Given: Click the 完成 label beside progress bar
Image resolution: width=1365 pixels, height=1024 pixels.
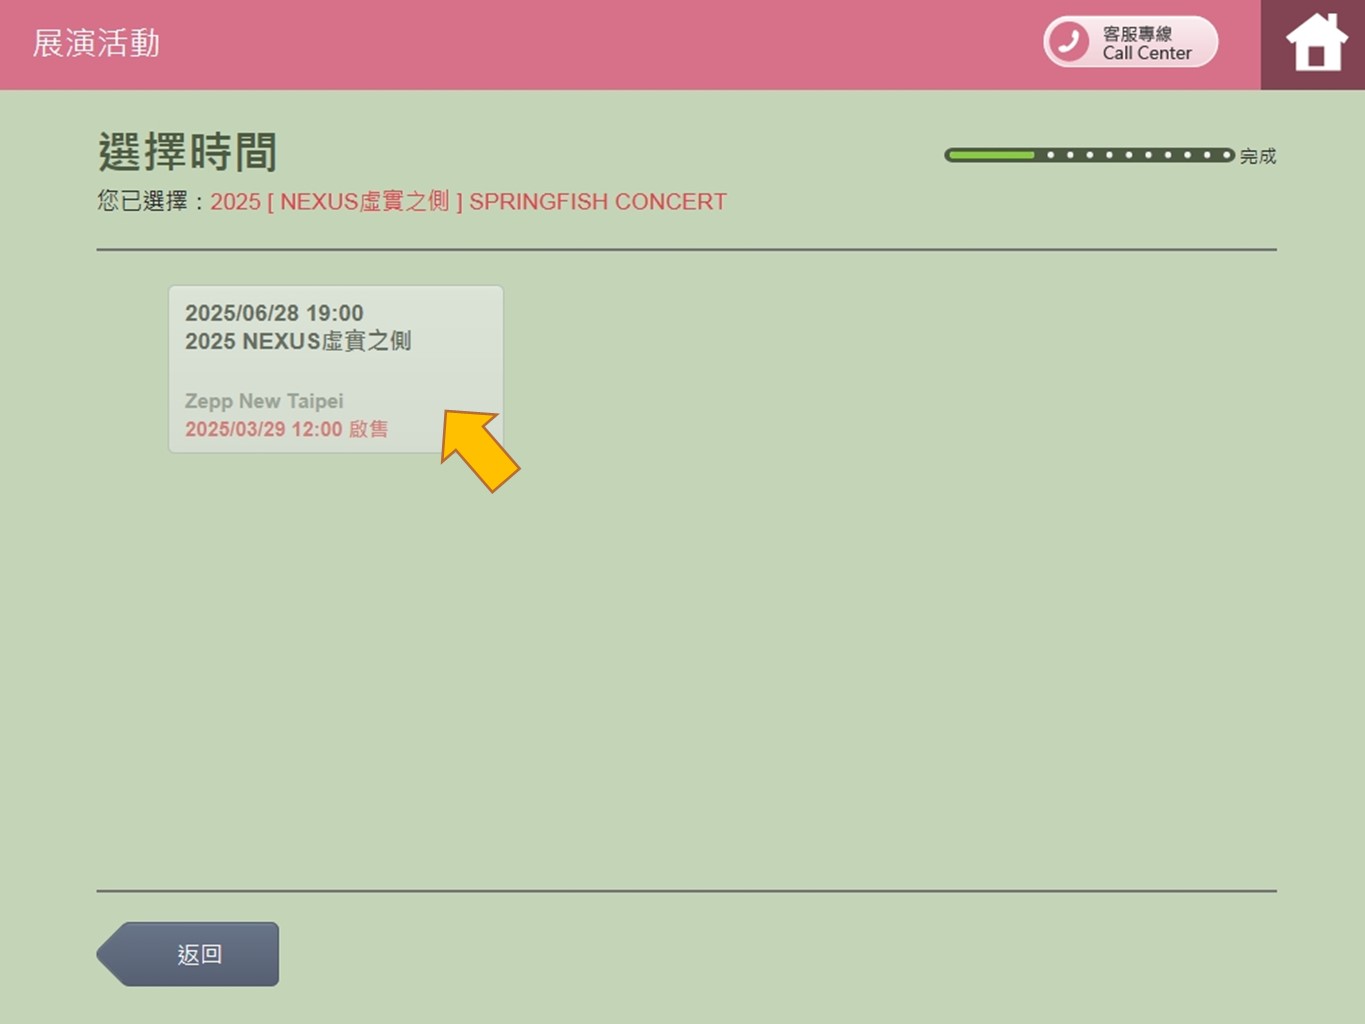Looking at the screenshot, I should 1258,156.
